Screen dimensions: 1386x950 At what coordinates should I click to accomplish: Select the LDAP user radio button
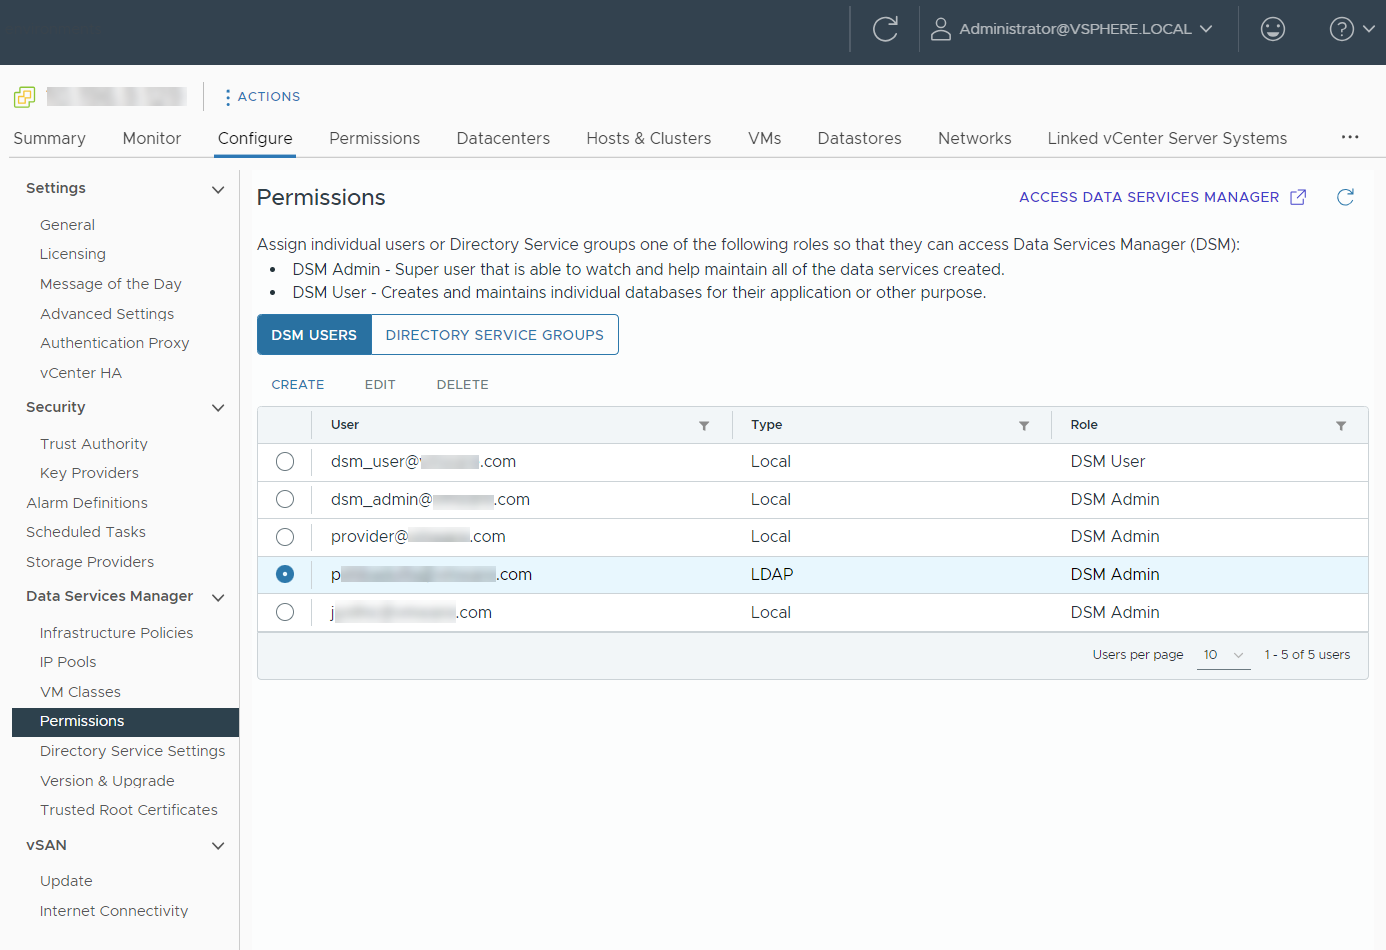[285, 574]
